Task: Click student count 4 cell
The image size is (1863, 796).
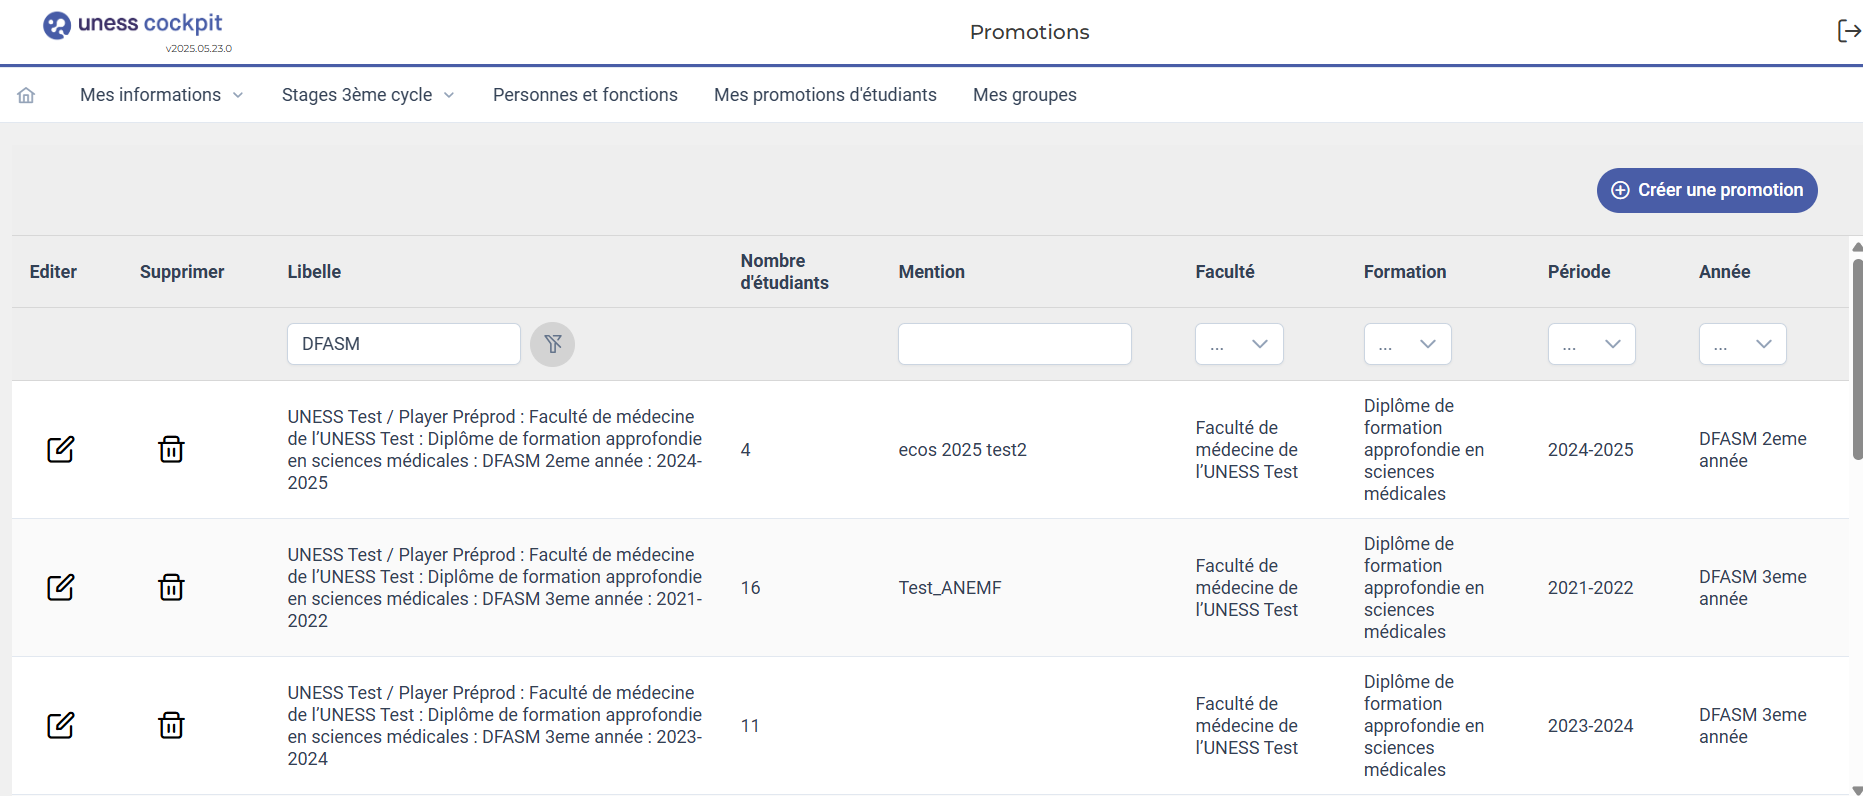Action: 746,450
